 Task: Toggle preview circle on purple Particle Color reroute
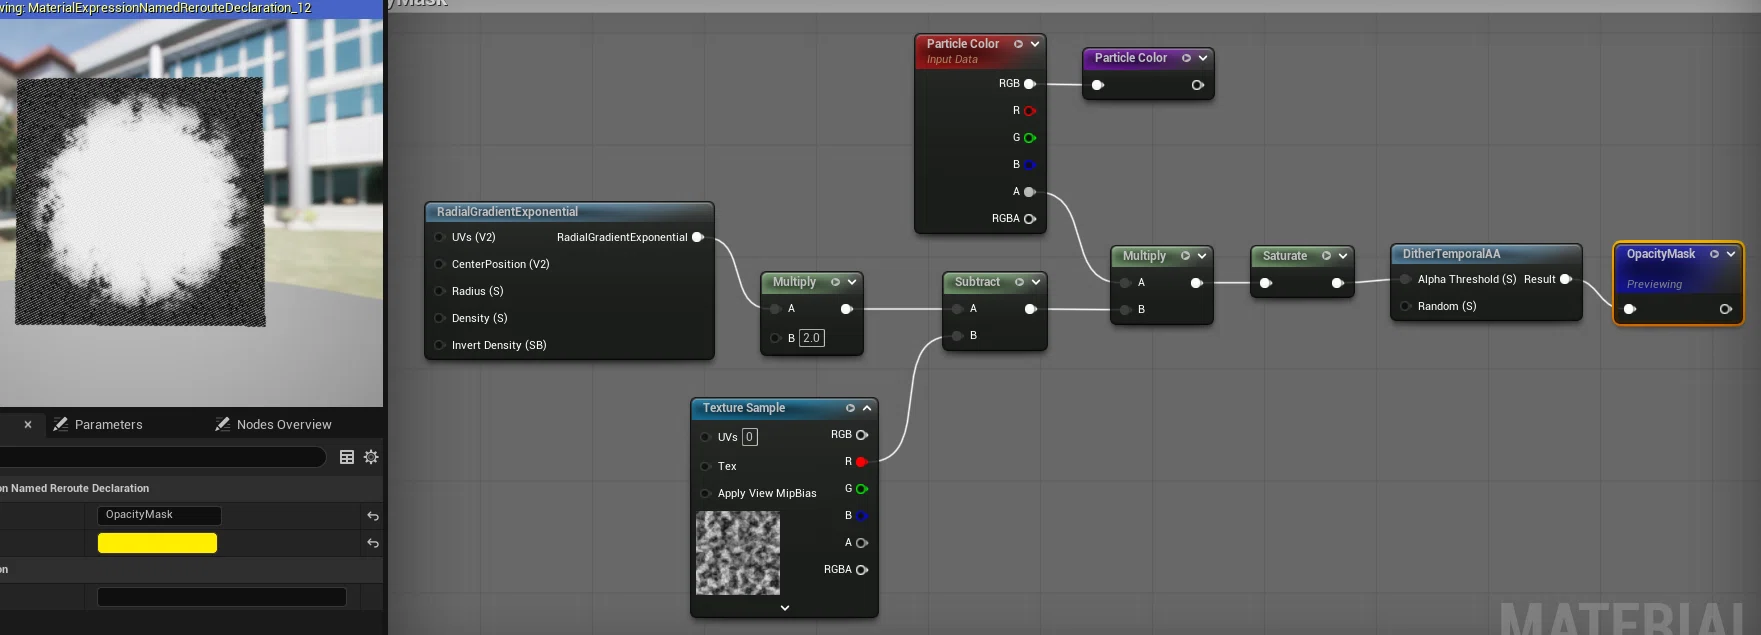pyautogui.click(x=1186, y=58)
